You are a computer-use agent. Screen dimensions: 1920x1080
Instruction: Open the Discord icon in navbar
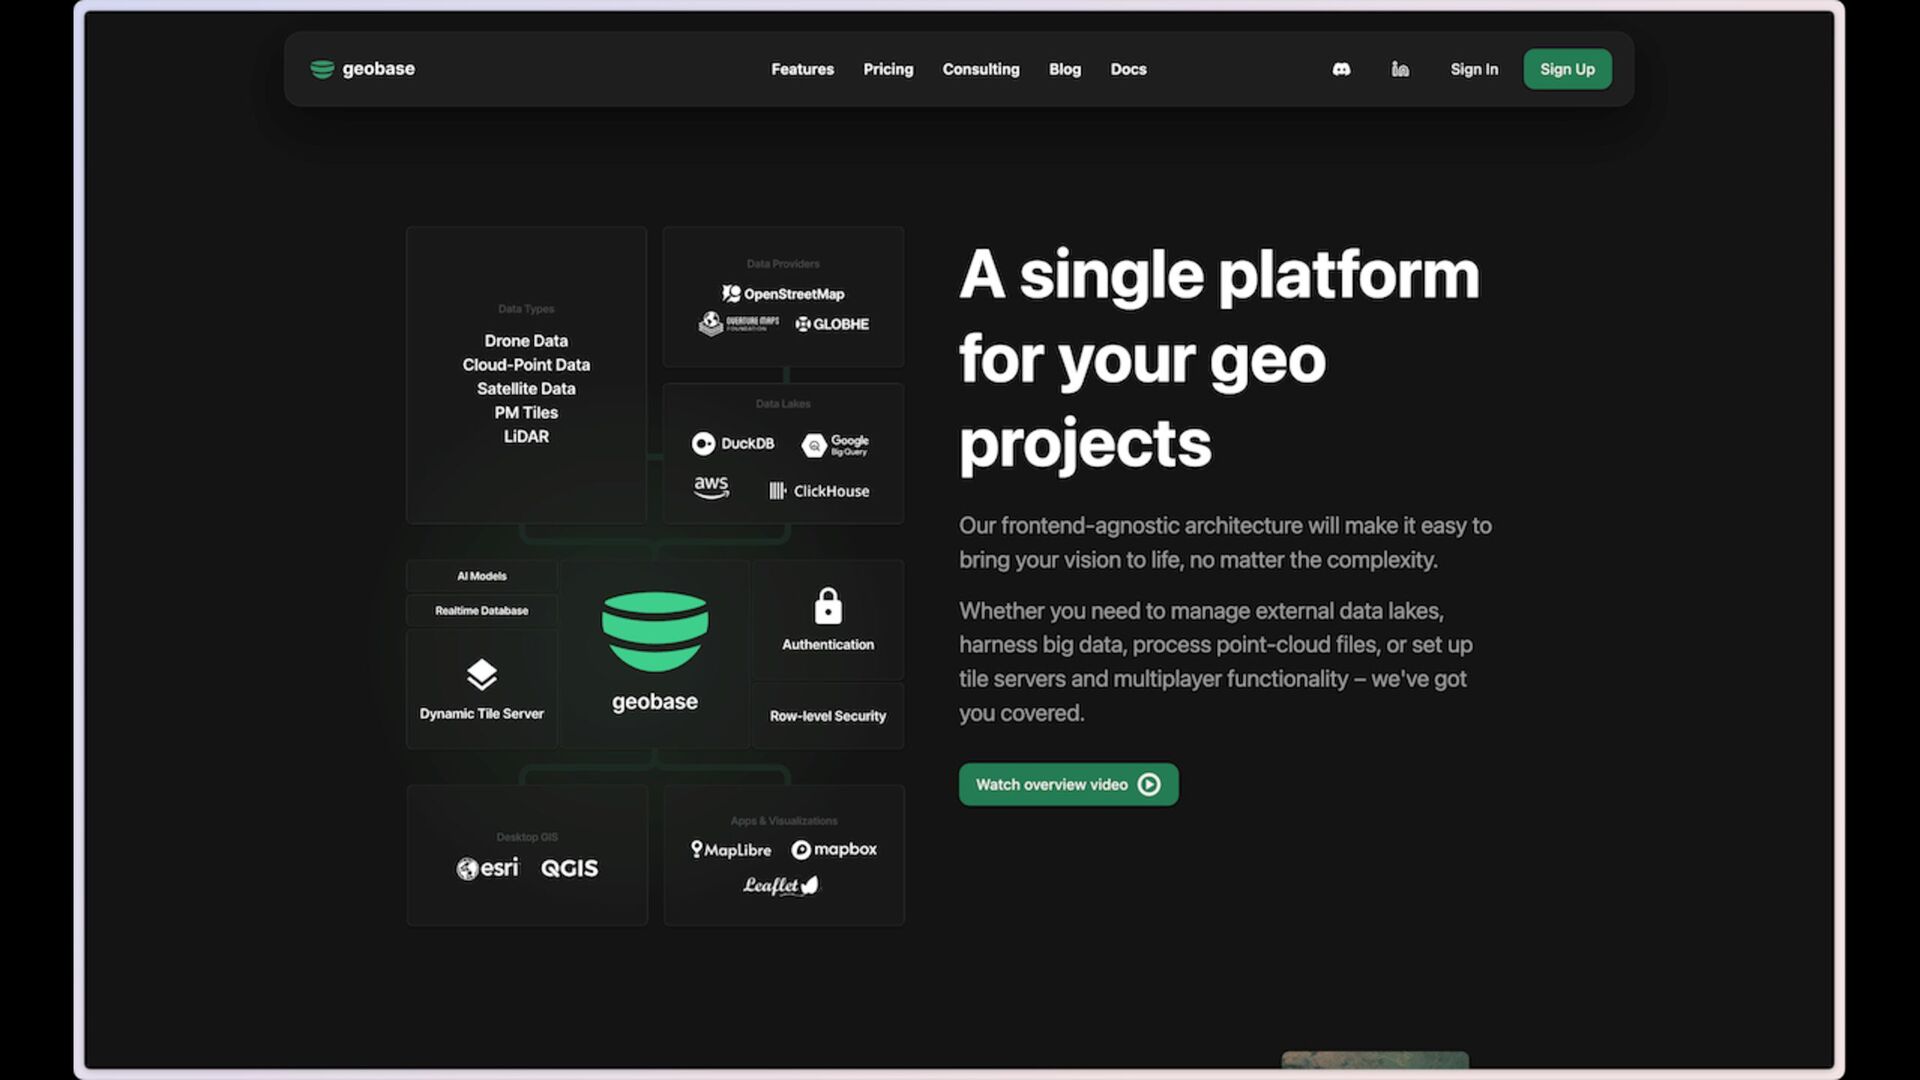tap(1341, 69)
